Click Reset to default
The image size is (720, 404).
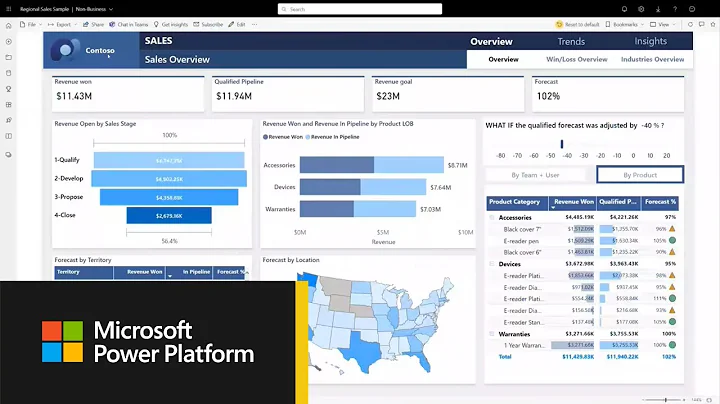[577, 24]
